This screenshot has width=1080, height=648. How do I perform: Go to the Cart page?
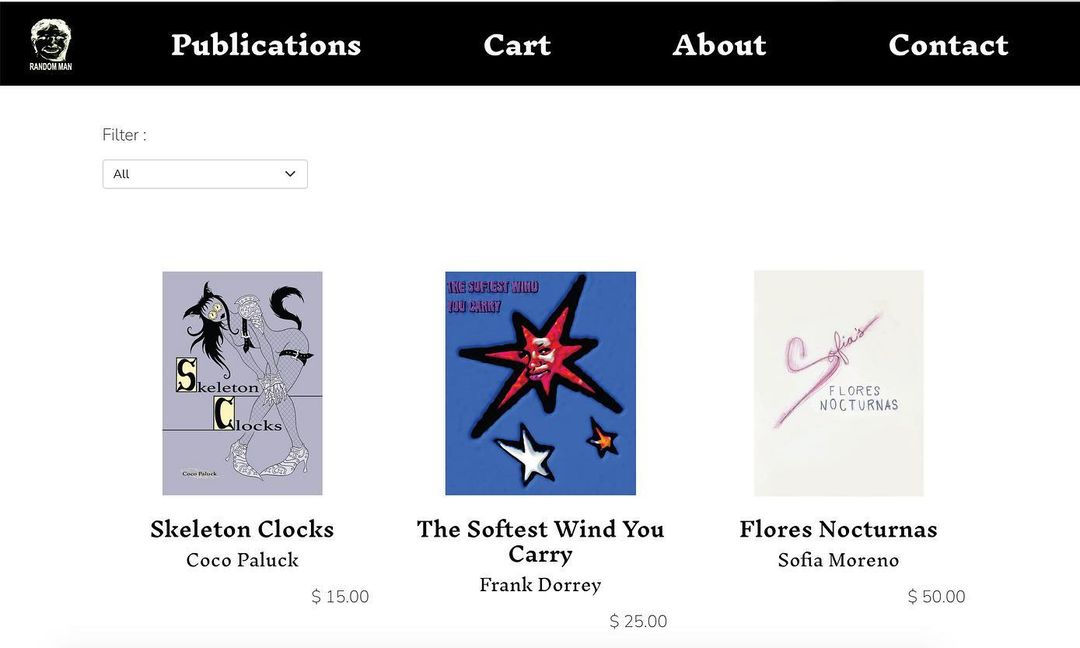point(517,45)
